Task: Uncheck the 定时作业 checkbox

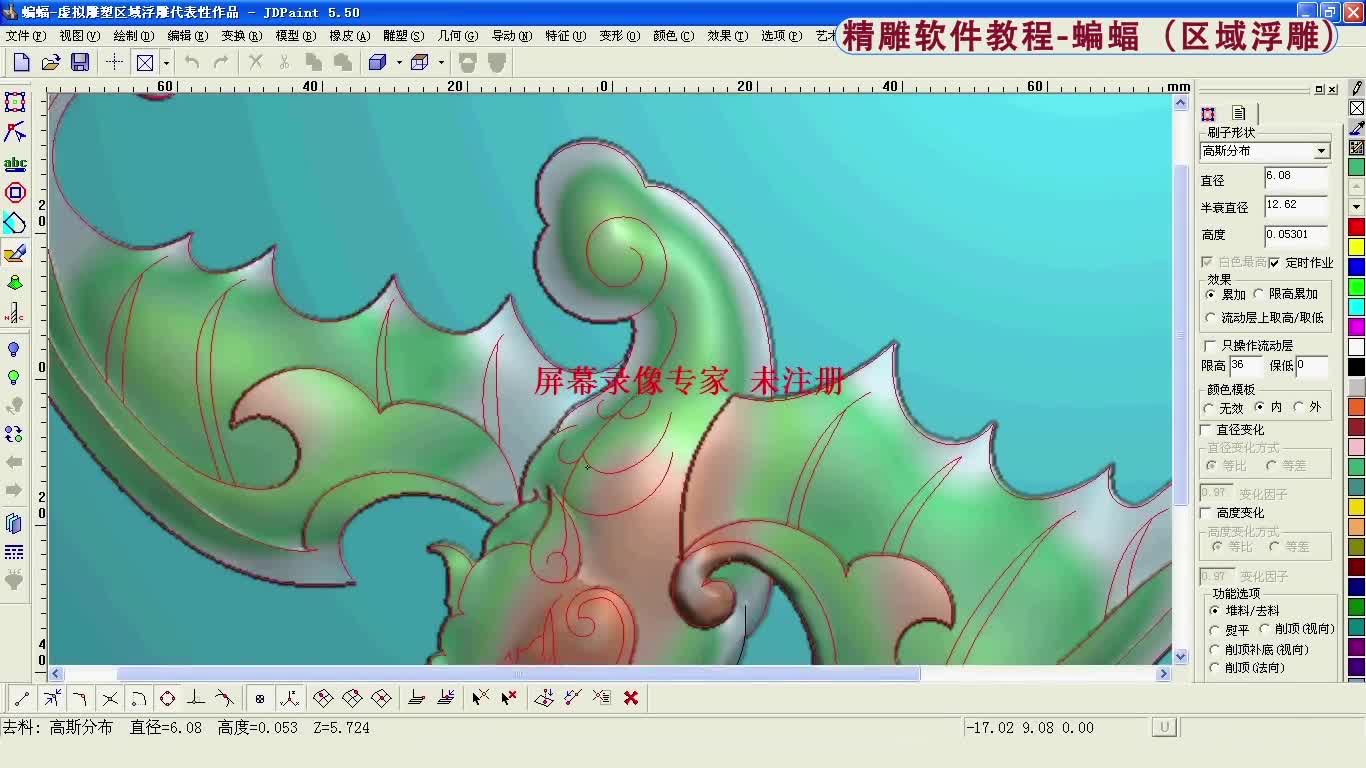Action: (x=1276, y=262)
